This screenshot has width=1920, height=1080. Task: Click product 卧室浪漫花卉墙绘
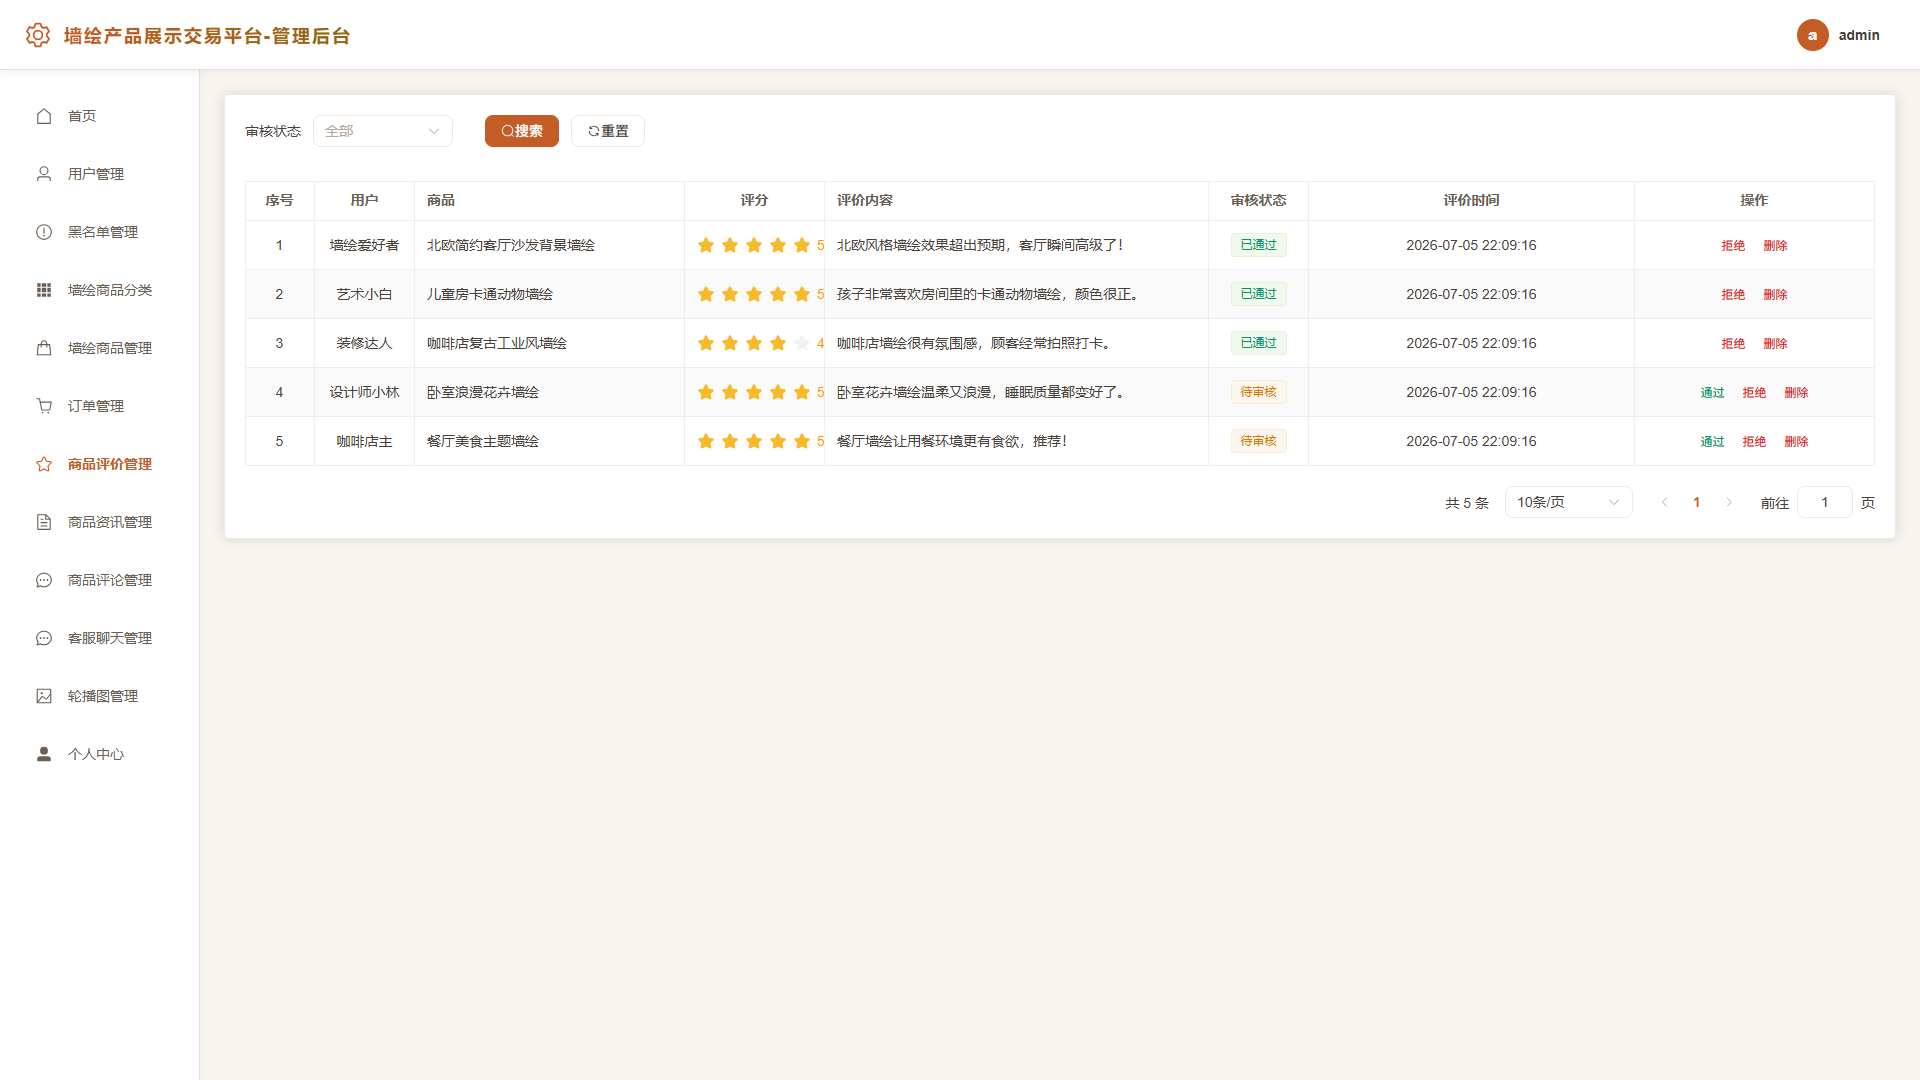tap(483, 392)
